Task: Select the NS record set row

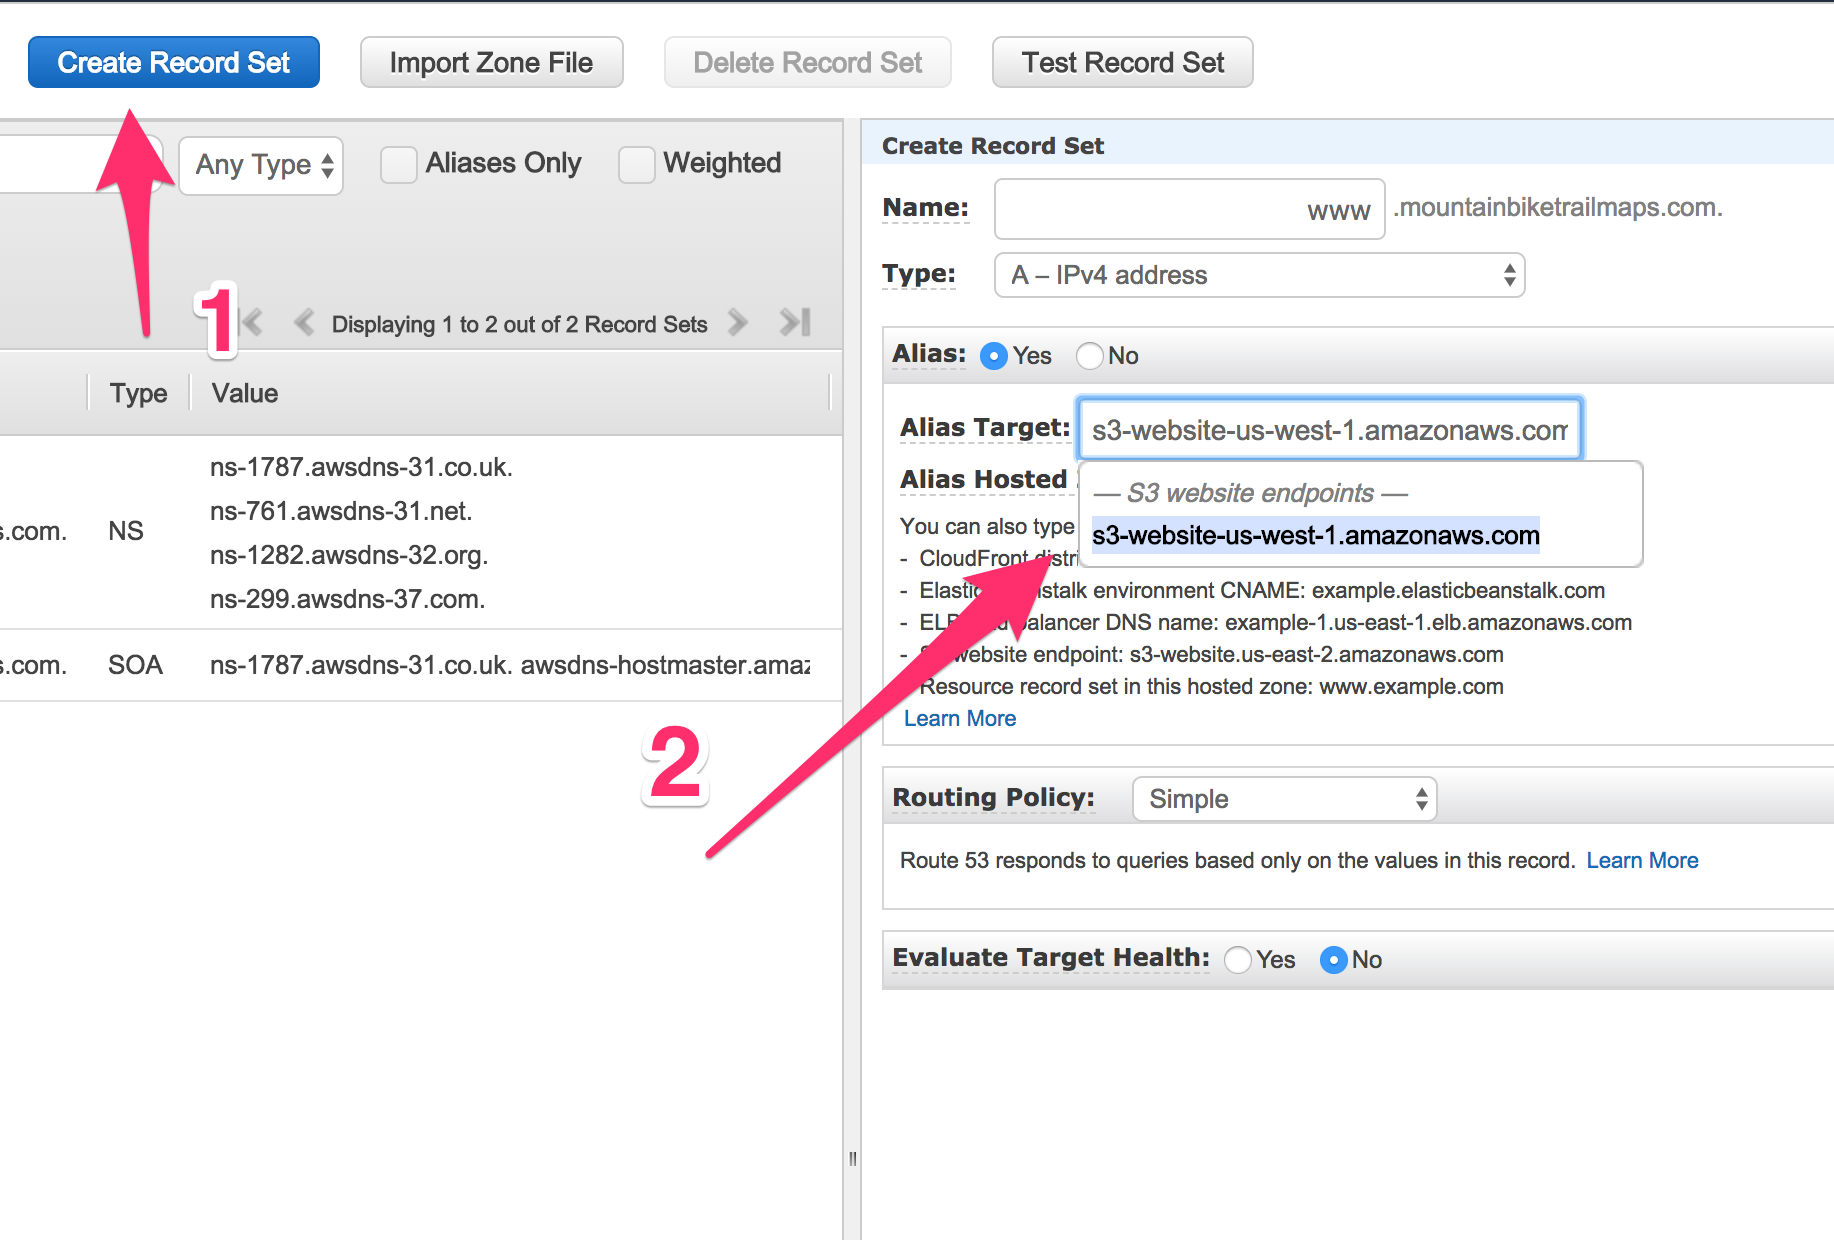Action: (421, 532)
